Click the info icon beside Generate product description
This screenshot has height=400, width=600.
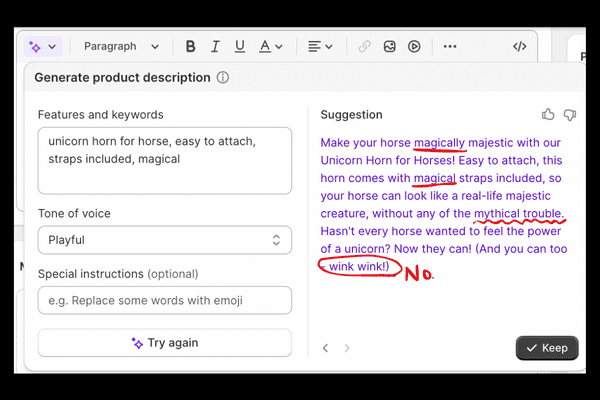point(223,77)
